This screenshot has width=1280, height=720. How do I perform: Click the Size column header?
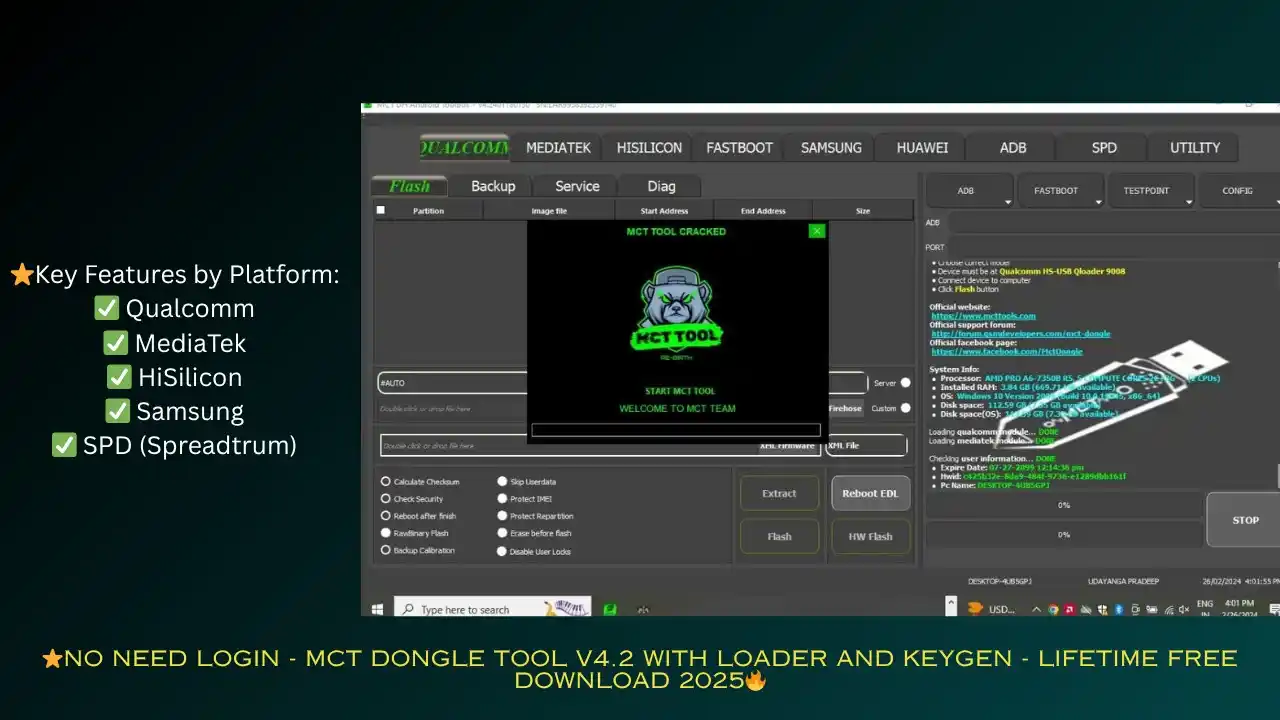point(863,211)
